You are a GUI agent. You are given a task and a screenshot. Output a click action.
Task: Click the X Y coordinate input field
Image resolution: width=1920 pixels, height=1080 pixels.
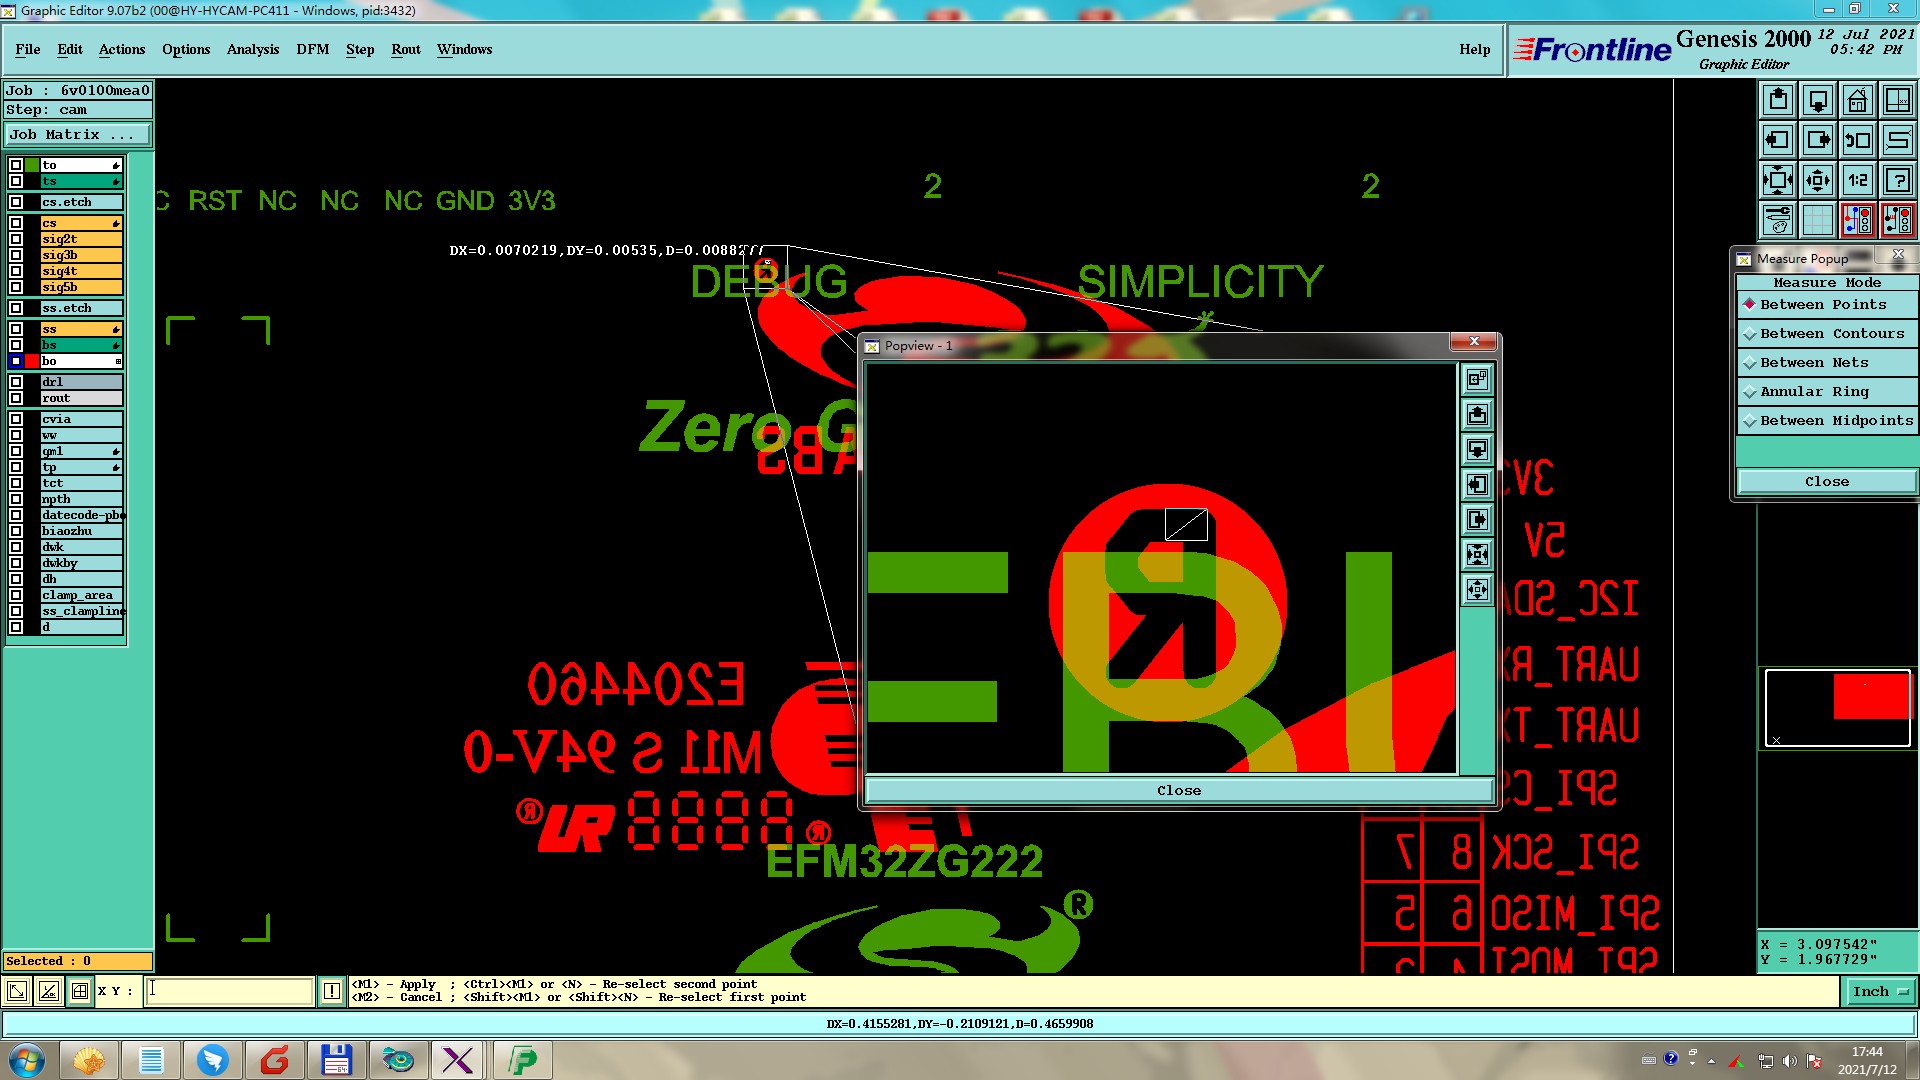[x=230, y=991]
